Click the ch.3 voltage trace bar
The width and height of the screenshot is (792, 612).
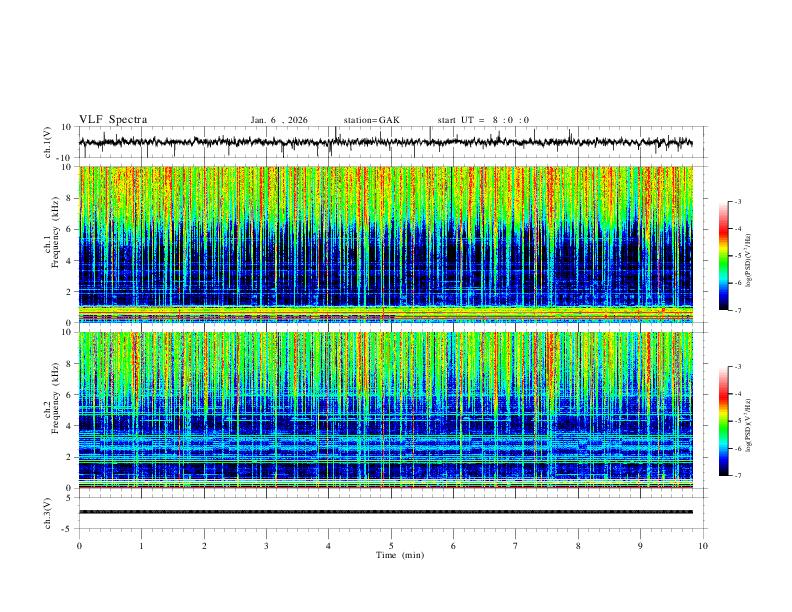[x=385, y=512]
